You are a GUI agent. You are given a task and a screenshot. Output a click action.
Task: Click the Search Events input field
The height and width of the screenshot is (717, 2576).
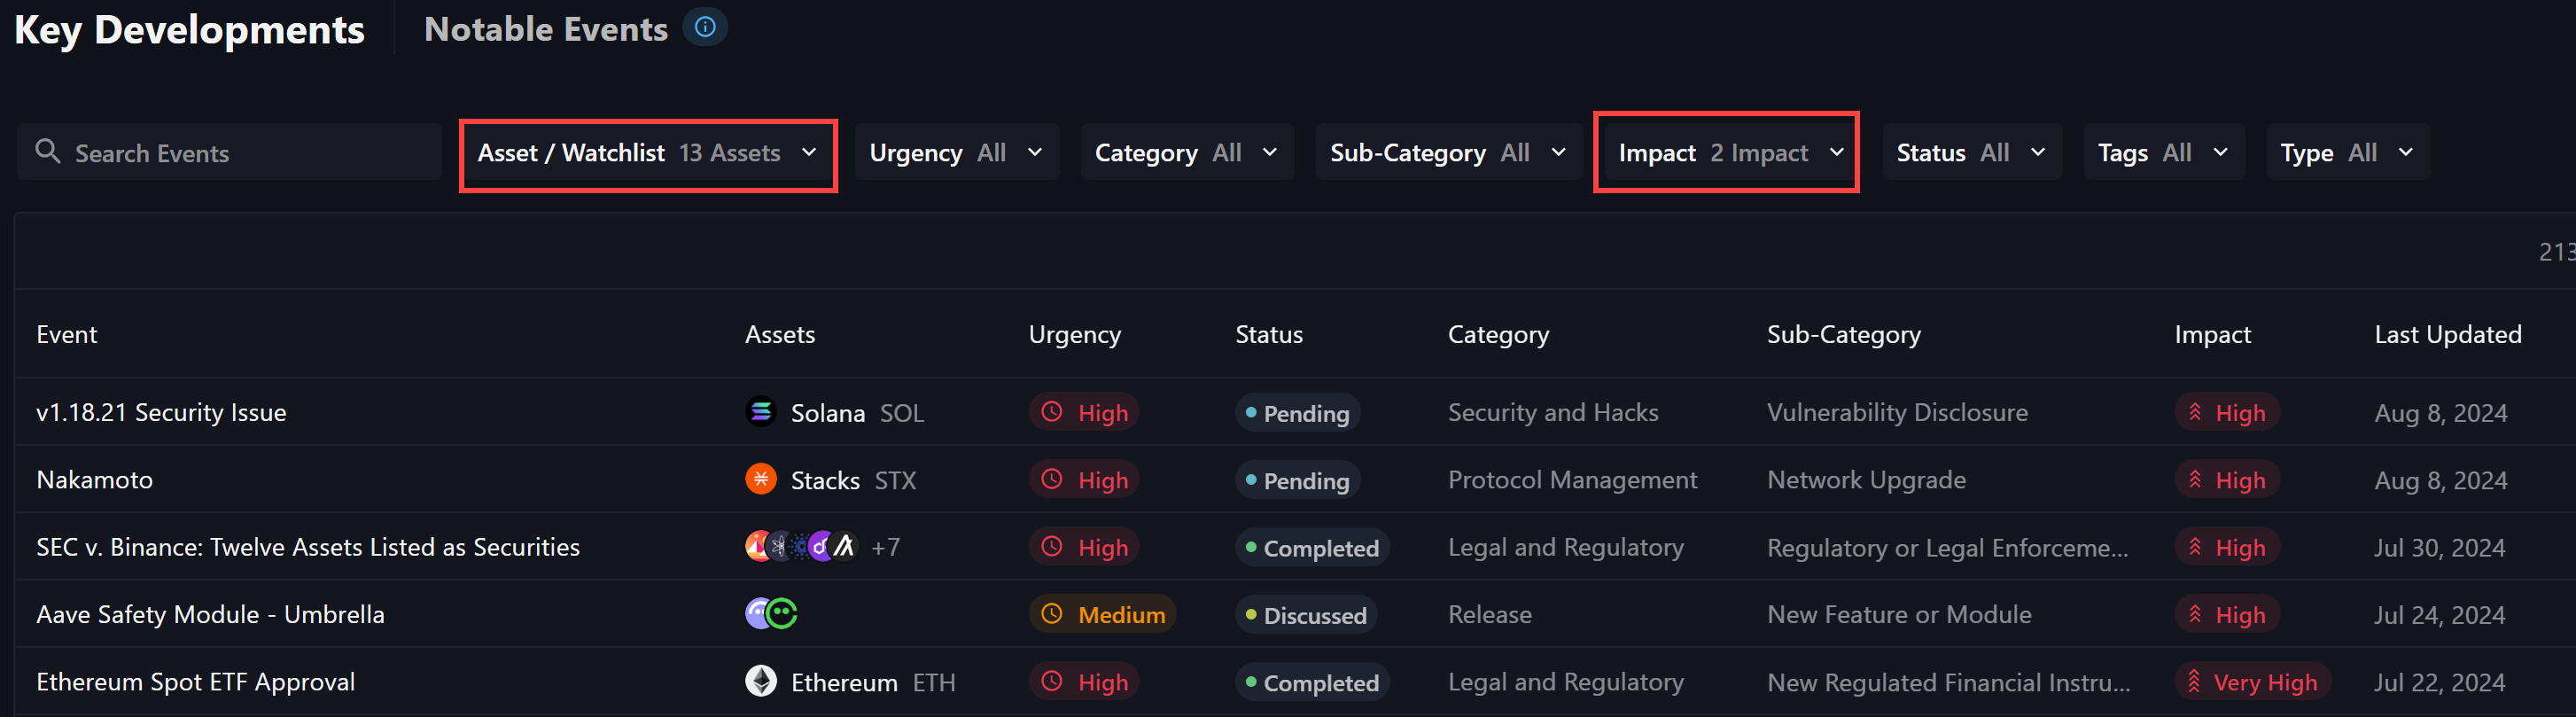229,152
